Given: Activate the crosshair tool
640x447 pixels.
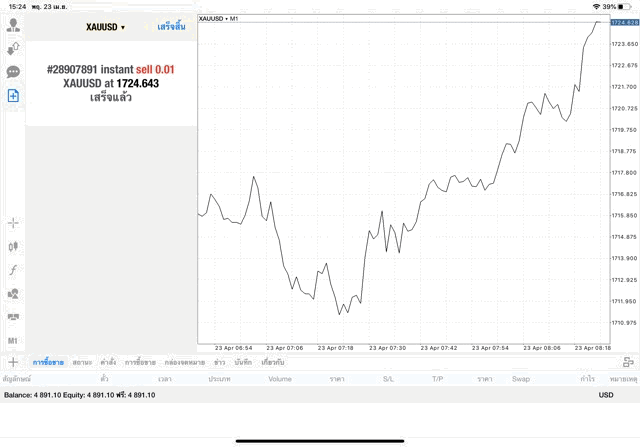Looking at the screenshot, I should (x=13, y=223).
